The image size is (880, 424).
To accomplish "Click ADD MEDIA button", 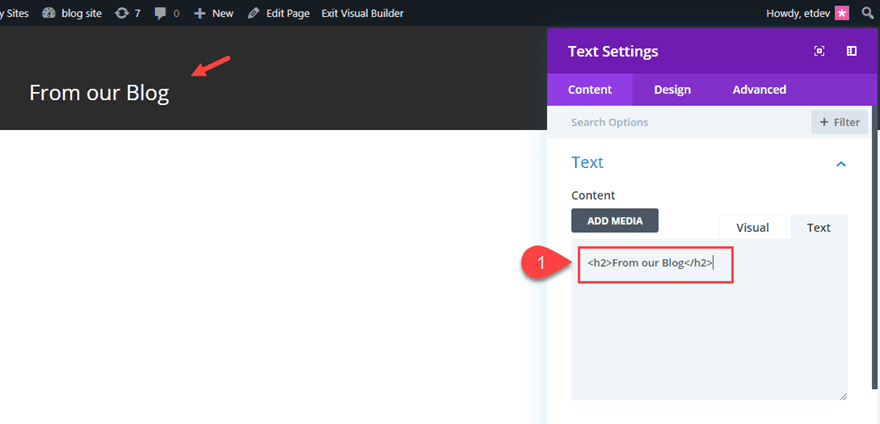I will (x=615, y=221).
